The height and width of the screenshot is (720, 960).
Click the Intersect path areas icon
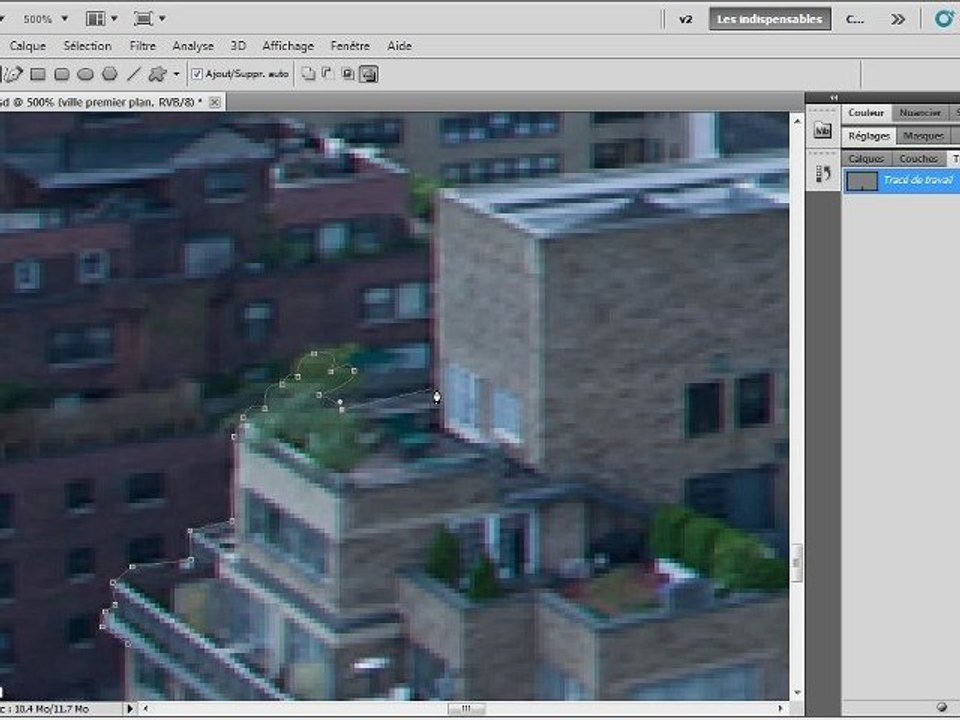(x=348, y=74)
